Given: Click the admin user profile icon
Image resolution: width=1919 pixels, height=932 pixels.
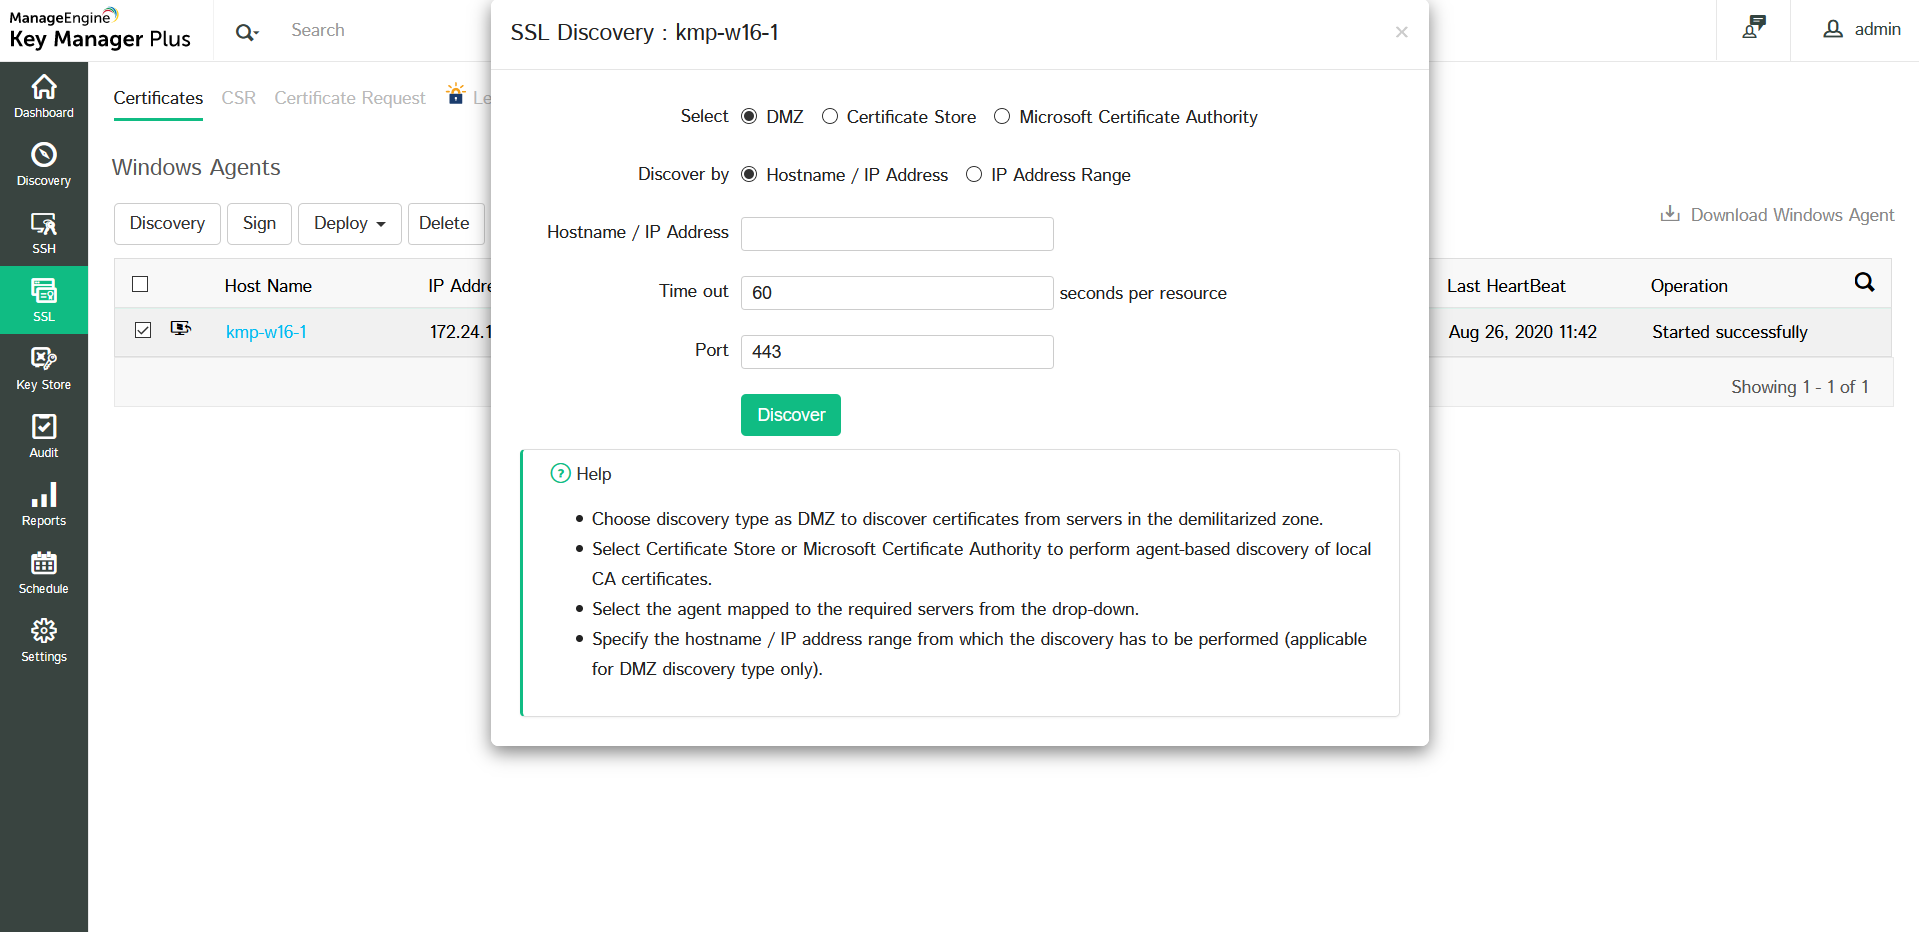Looking at the screenshot, I should point(1833,29).
